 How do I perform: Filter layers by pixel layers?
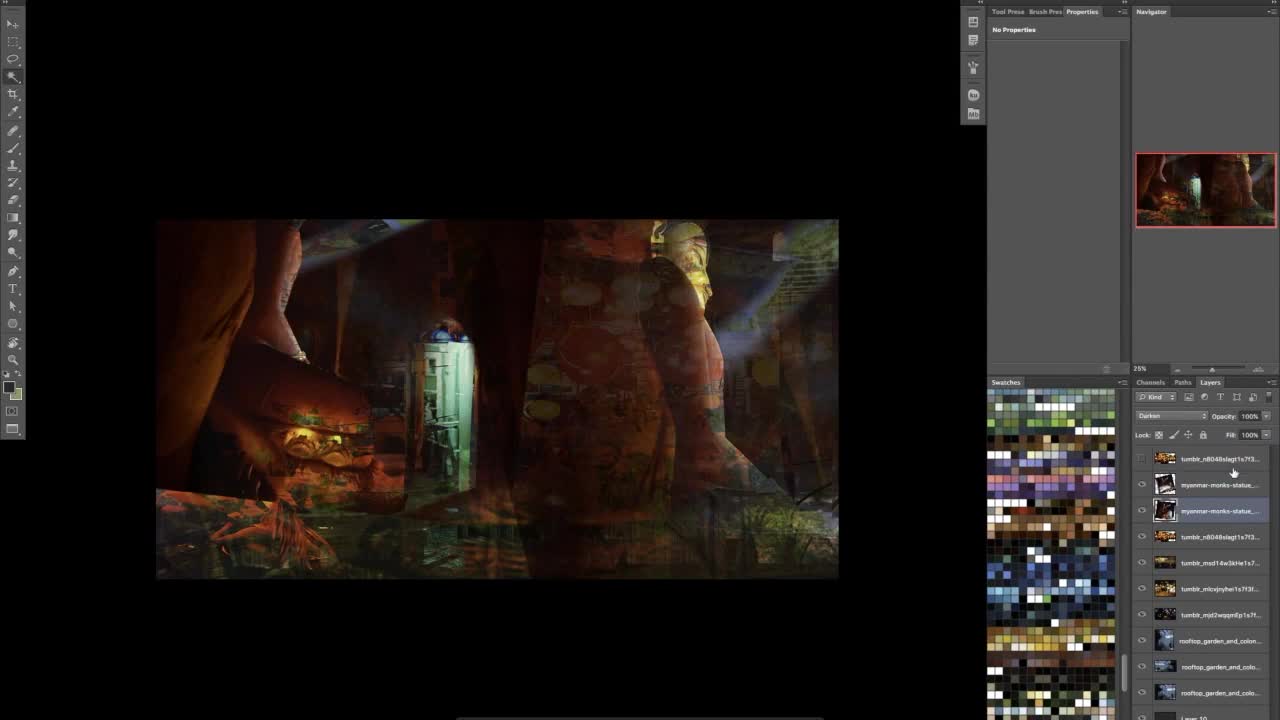[x=1189, y=397]
